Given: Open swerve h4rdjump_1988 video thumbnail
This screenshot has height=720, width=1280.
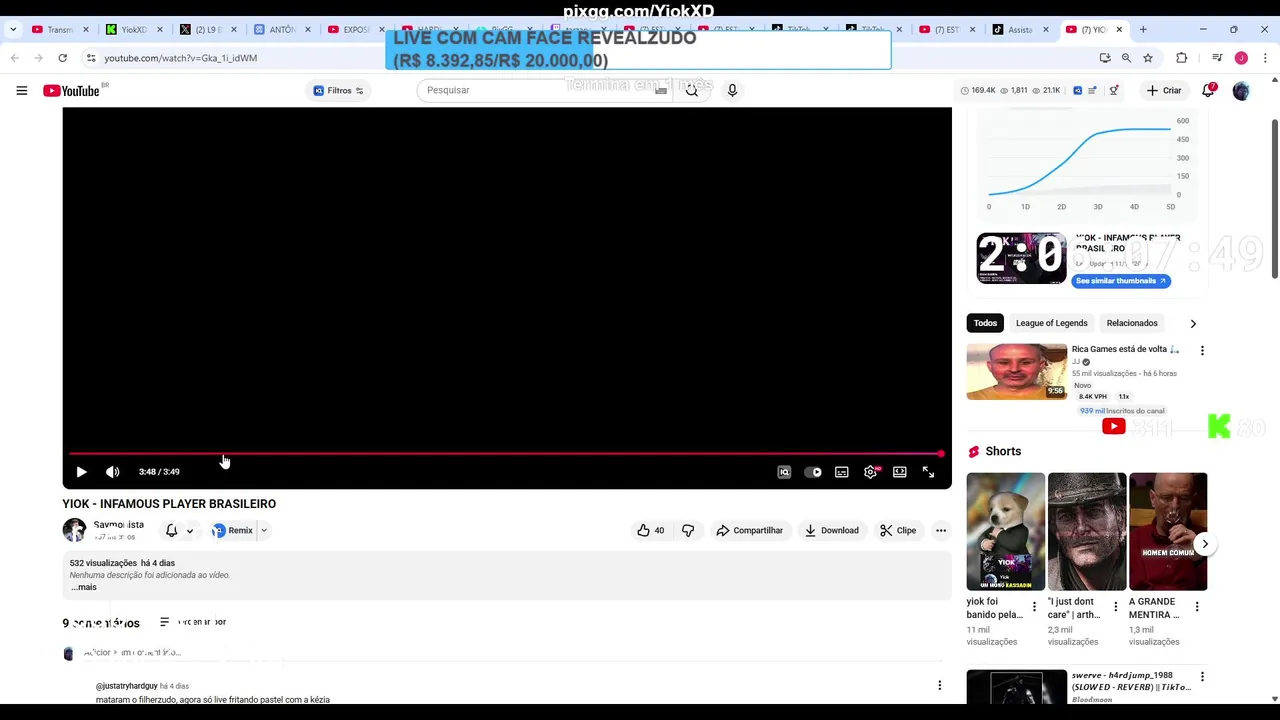Looking at the screenshot, I should click(x=1017, y=687).
